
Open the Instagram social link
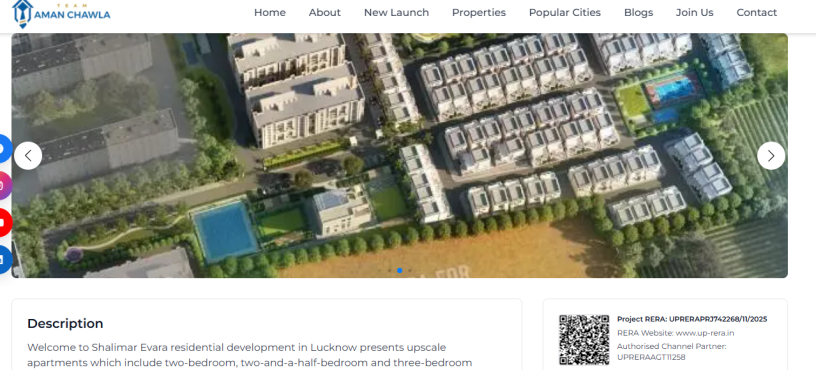(4, 185)
